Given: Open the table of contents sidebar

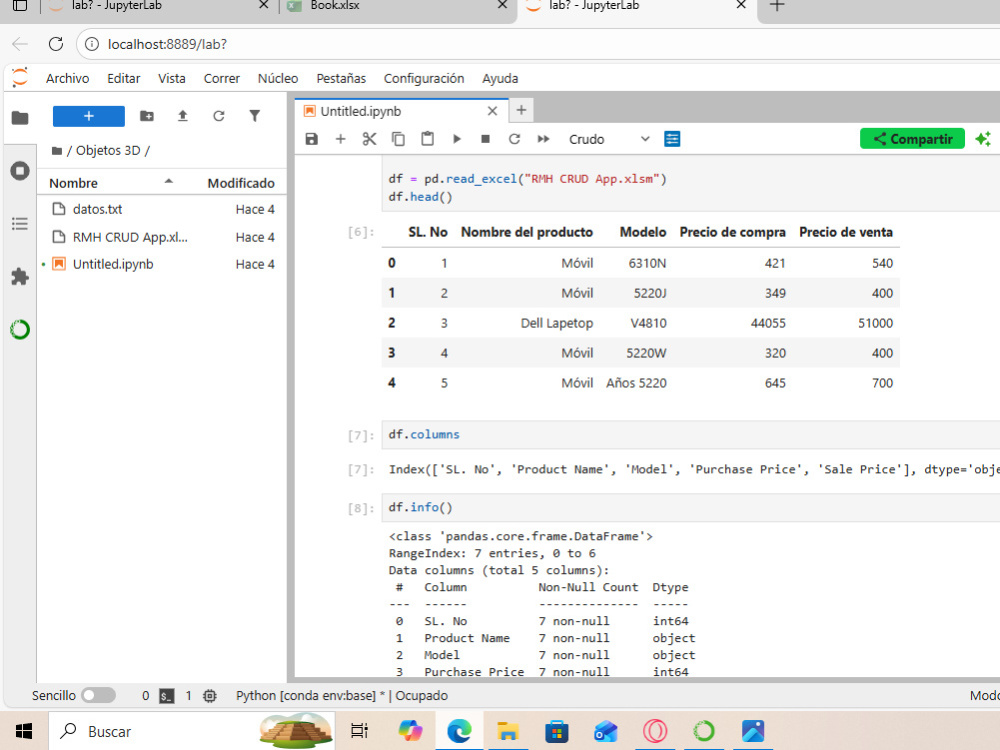Looking at the screenshot, I should [20, 224].
